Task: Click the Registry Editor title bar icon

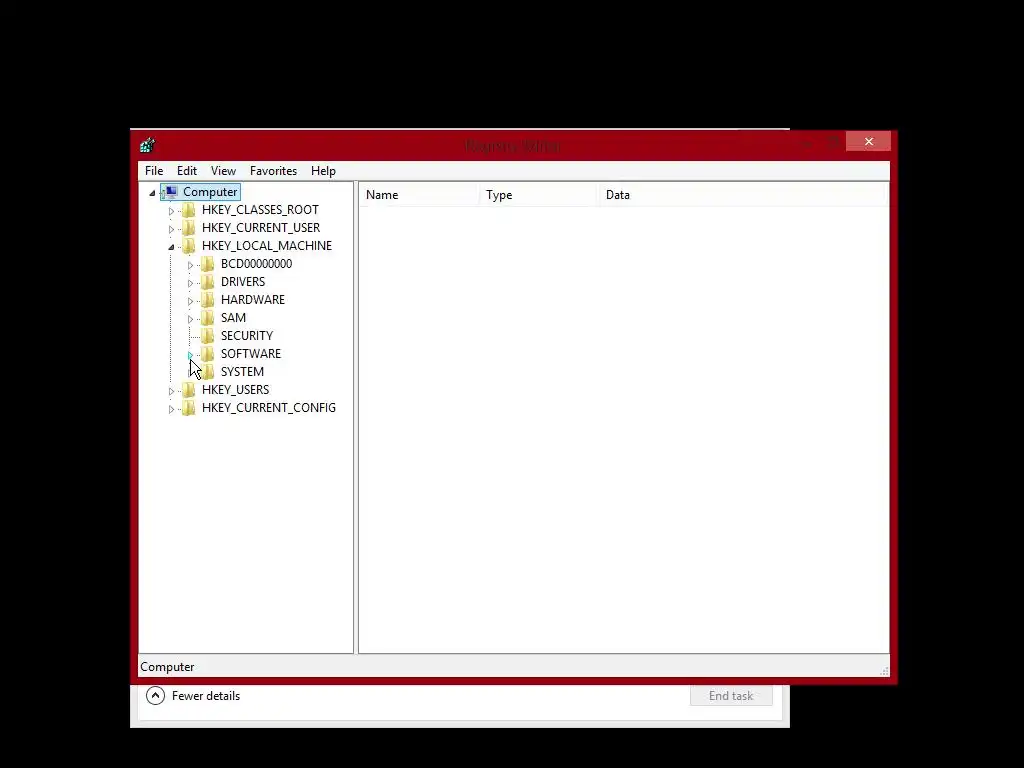Action: tap(147, 144)
